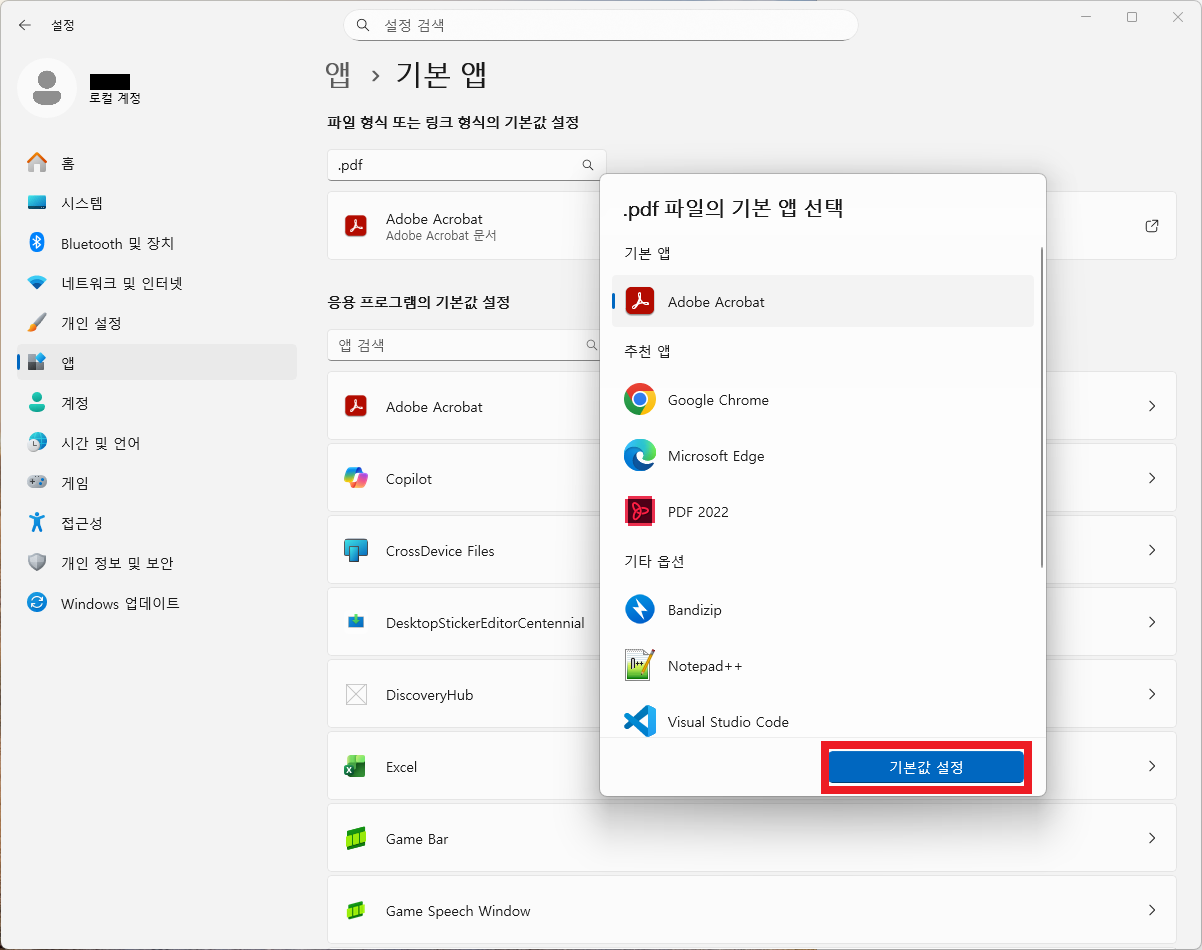Choose Microsoft Edge in the dialog
The width and height of the screenshot is (1202, 950).
tap(822, 456)
